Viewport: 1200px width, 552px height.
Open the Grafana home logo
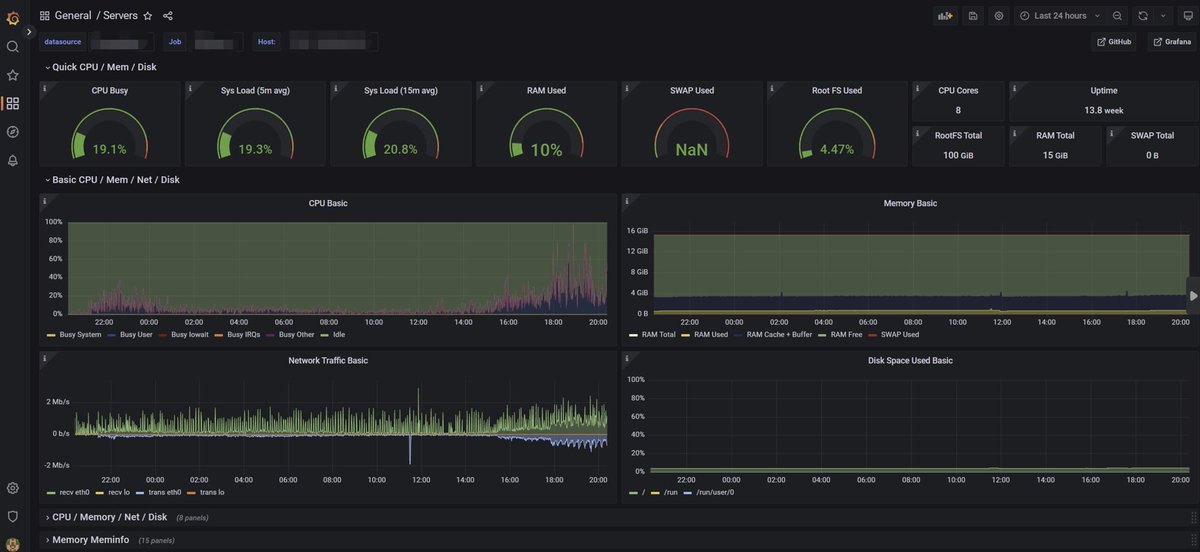12,17
